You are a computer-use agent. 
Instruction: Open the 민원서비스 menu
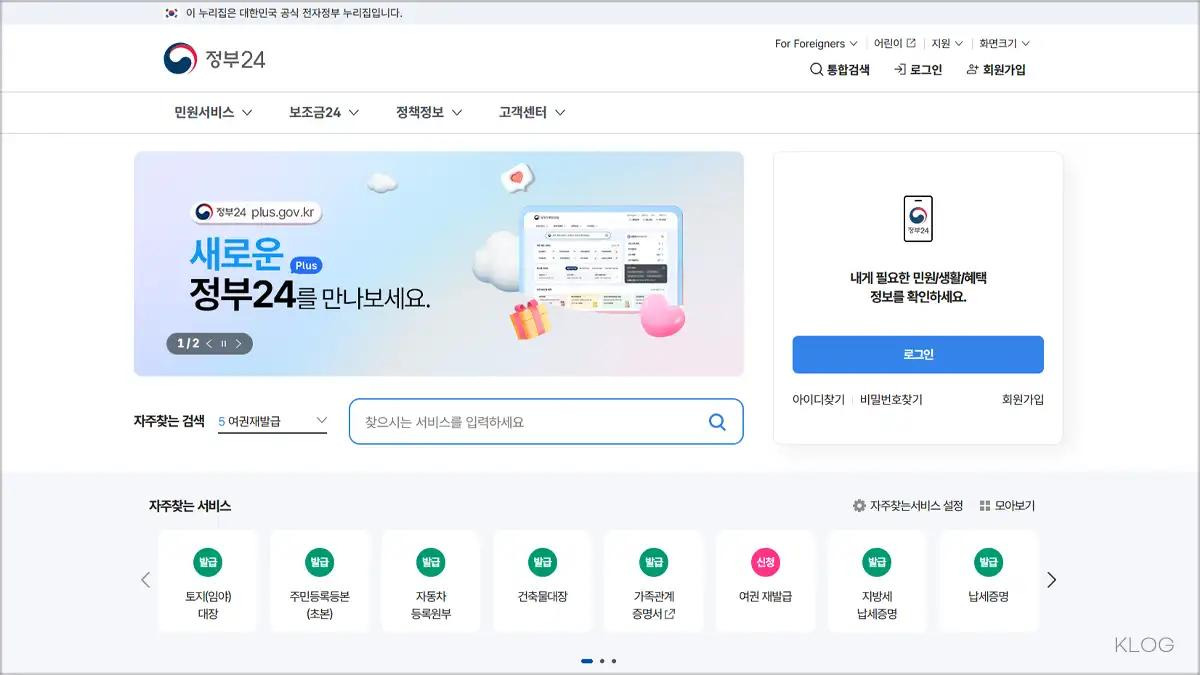click(x=213, y=113)
